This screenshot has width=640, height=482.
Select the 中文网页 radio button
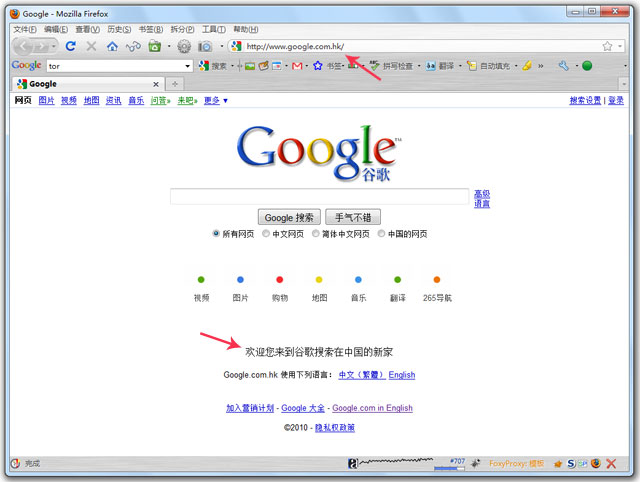pos(266,233)
